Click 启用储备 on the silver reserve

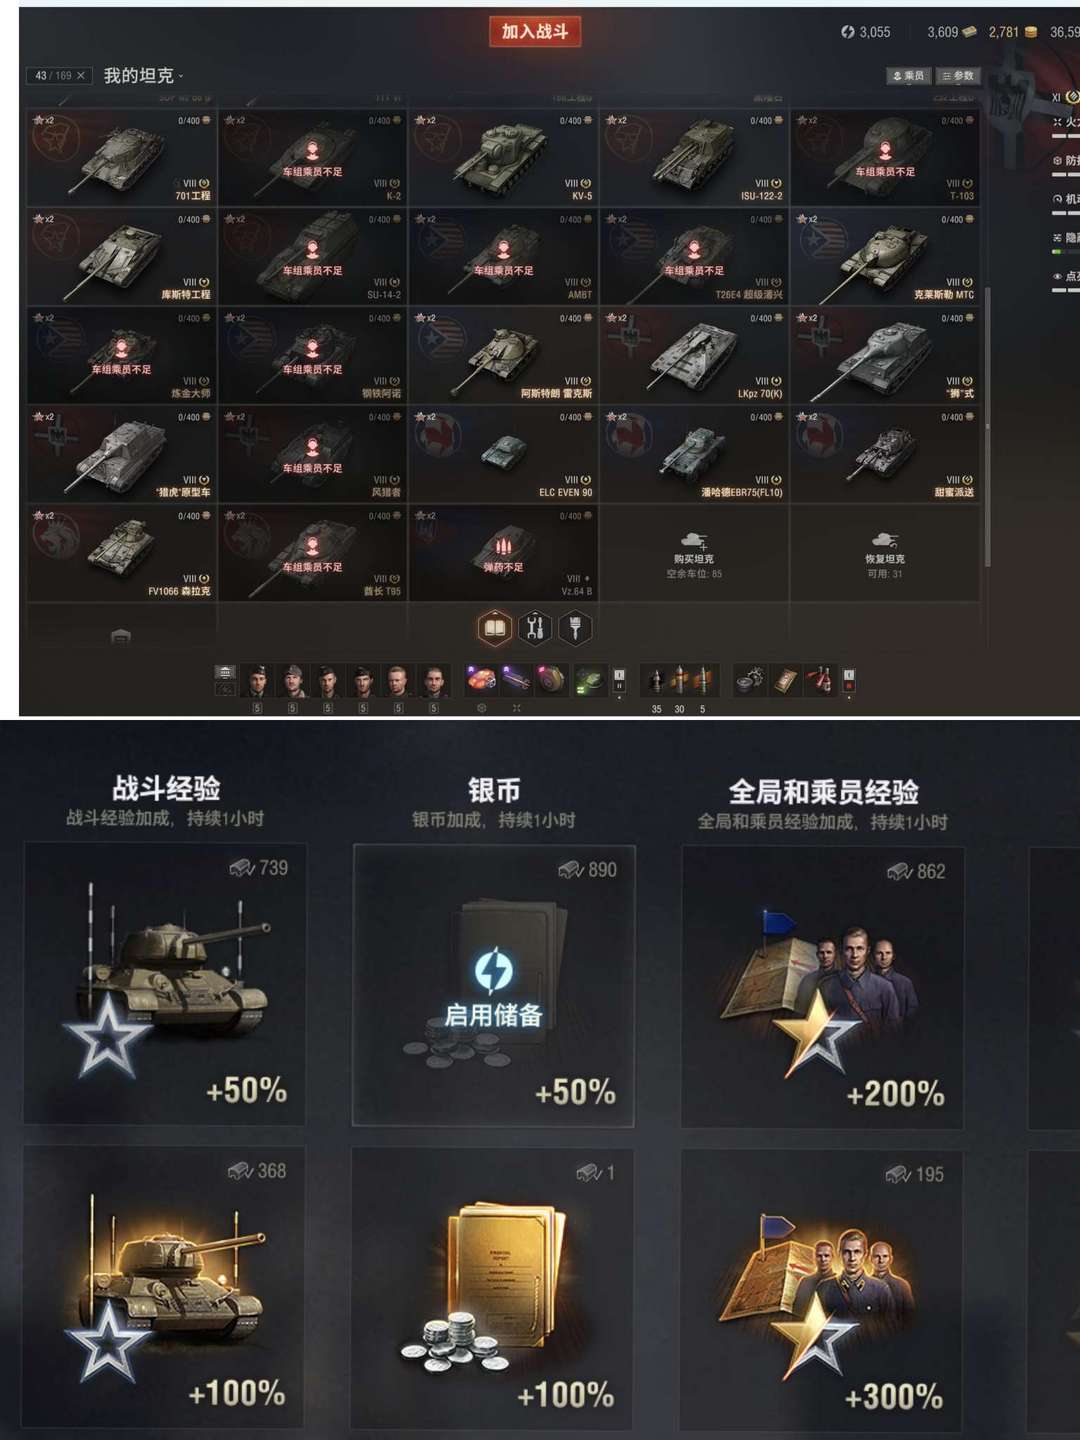coord(493,1015)
